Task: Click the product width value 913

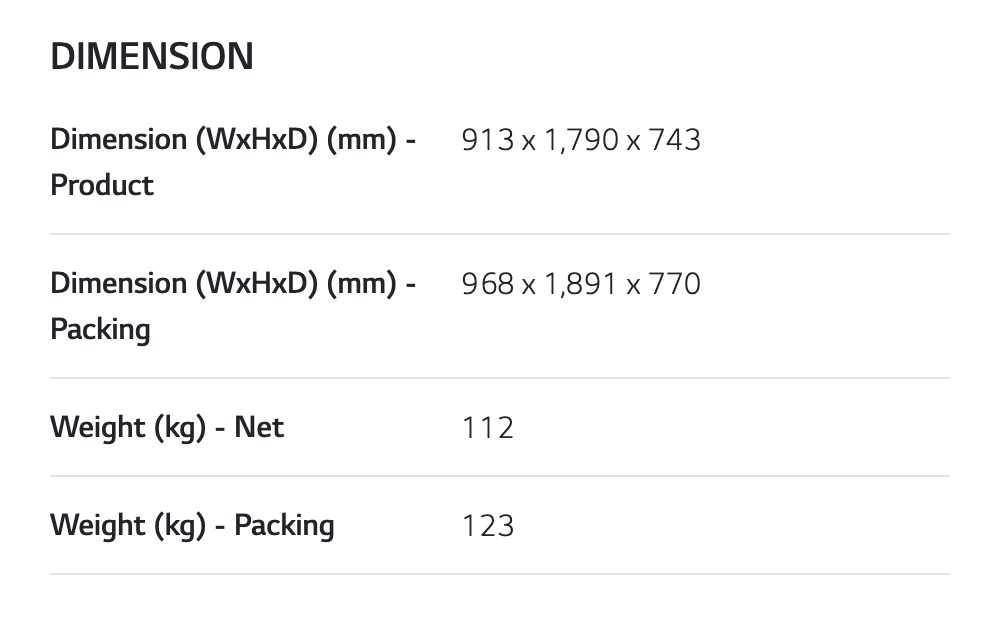Action: pos(488,140)
